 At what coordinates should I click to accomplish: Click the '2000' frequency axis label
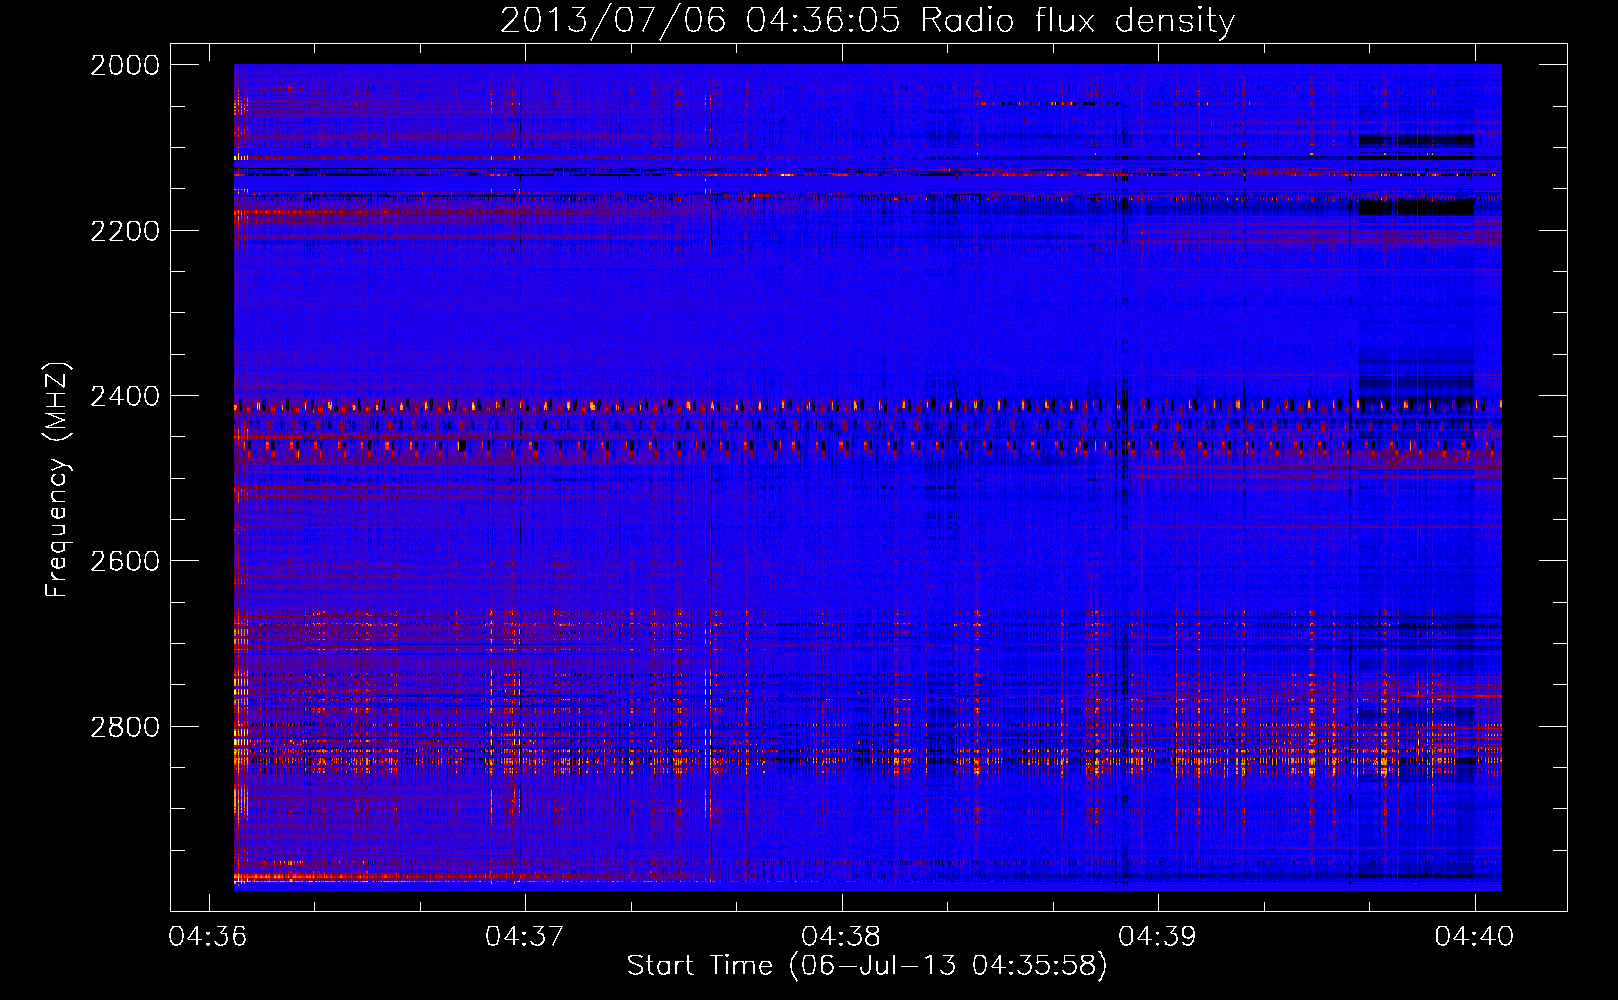pyautogui.click(x=125, y=65)
